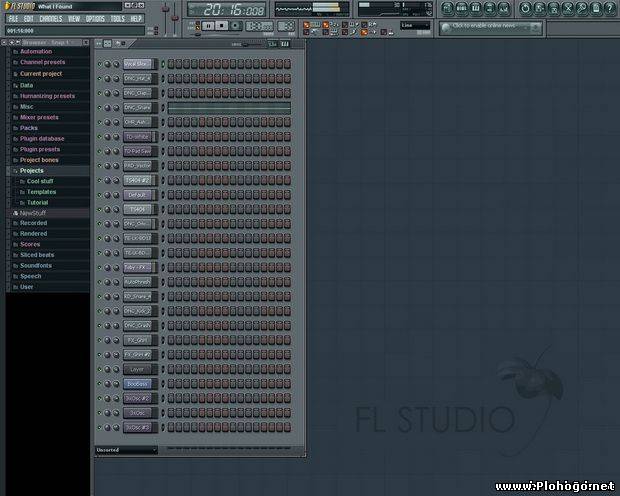Open the Mixer shortcut icon
The height and width of the screenshot is (496, 620).
click(504, 8)
